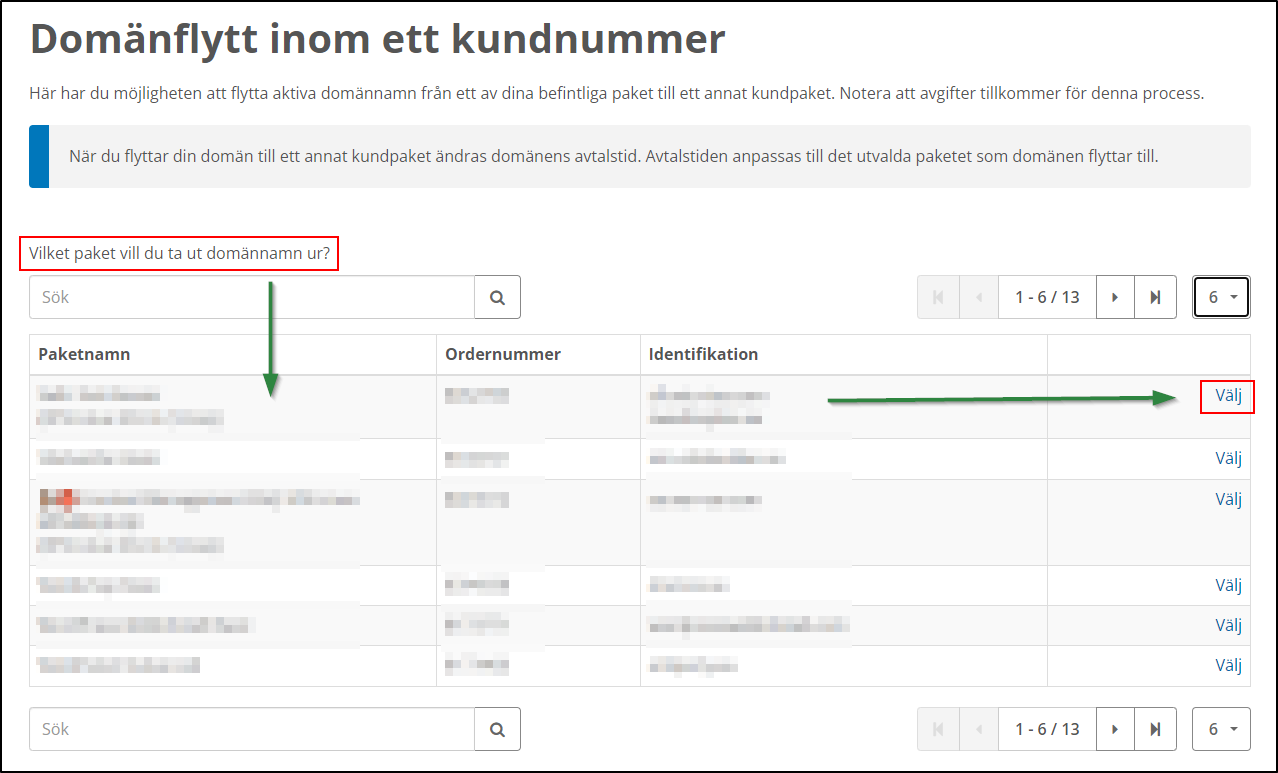Click the previous-page arrow in the bottom paginator
The width and height of the screenshot is (1278, 773).
[977, 729]
